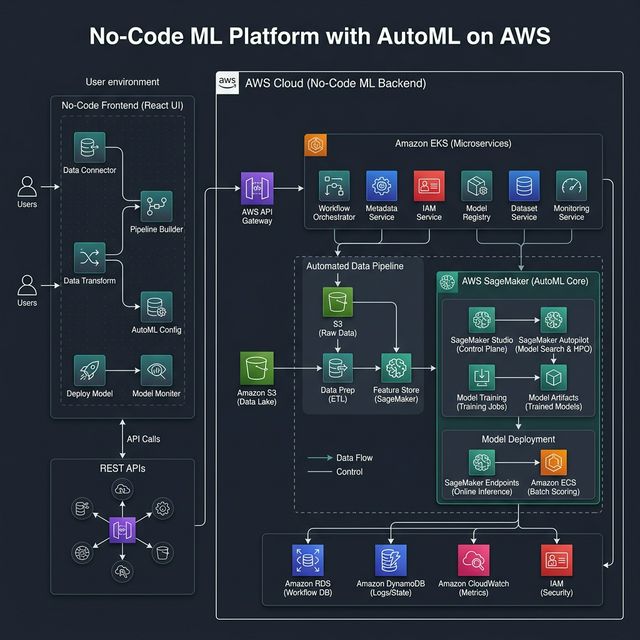Select the central REST APIs gateway icon
The height and width of the screenshot is (640, 640).
[122, 530]
